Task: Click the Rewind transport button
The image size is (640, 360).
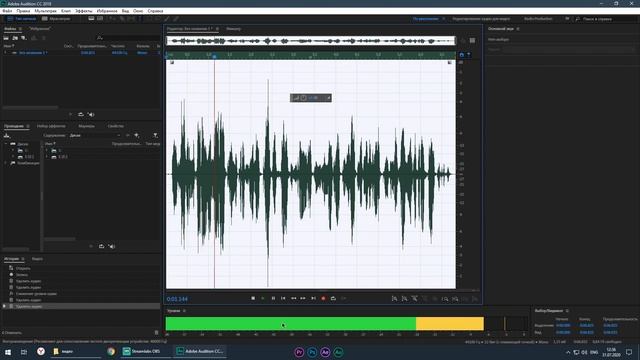Action: tap(293, 298)
